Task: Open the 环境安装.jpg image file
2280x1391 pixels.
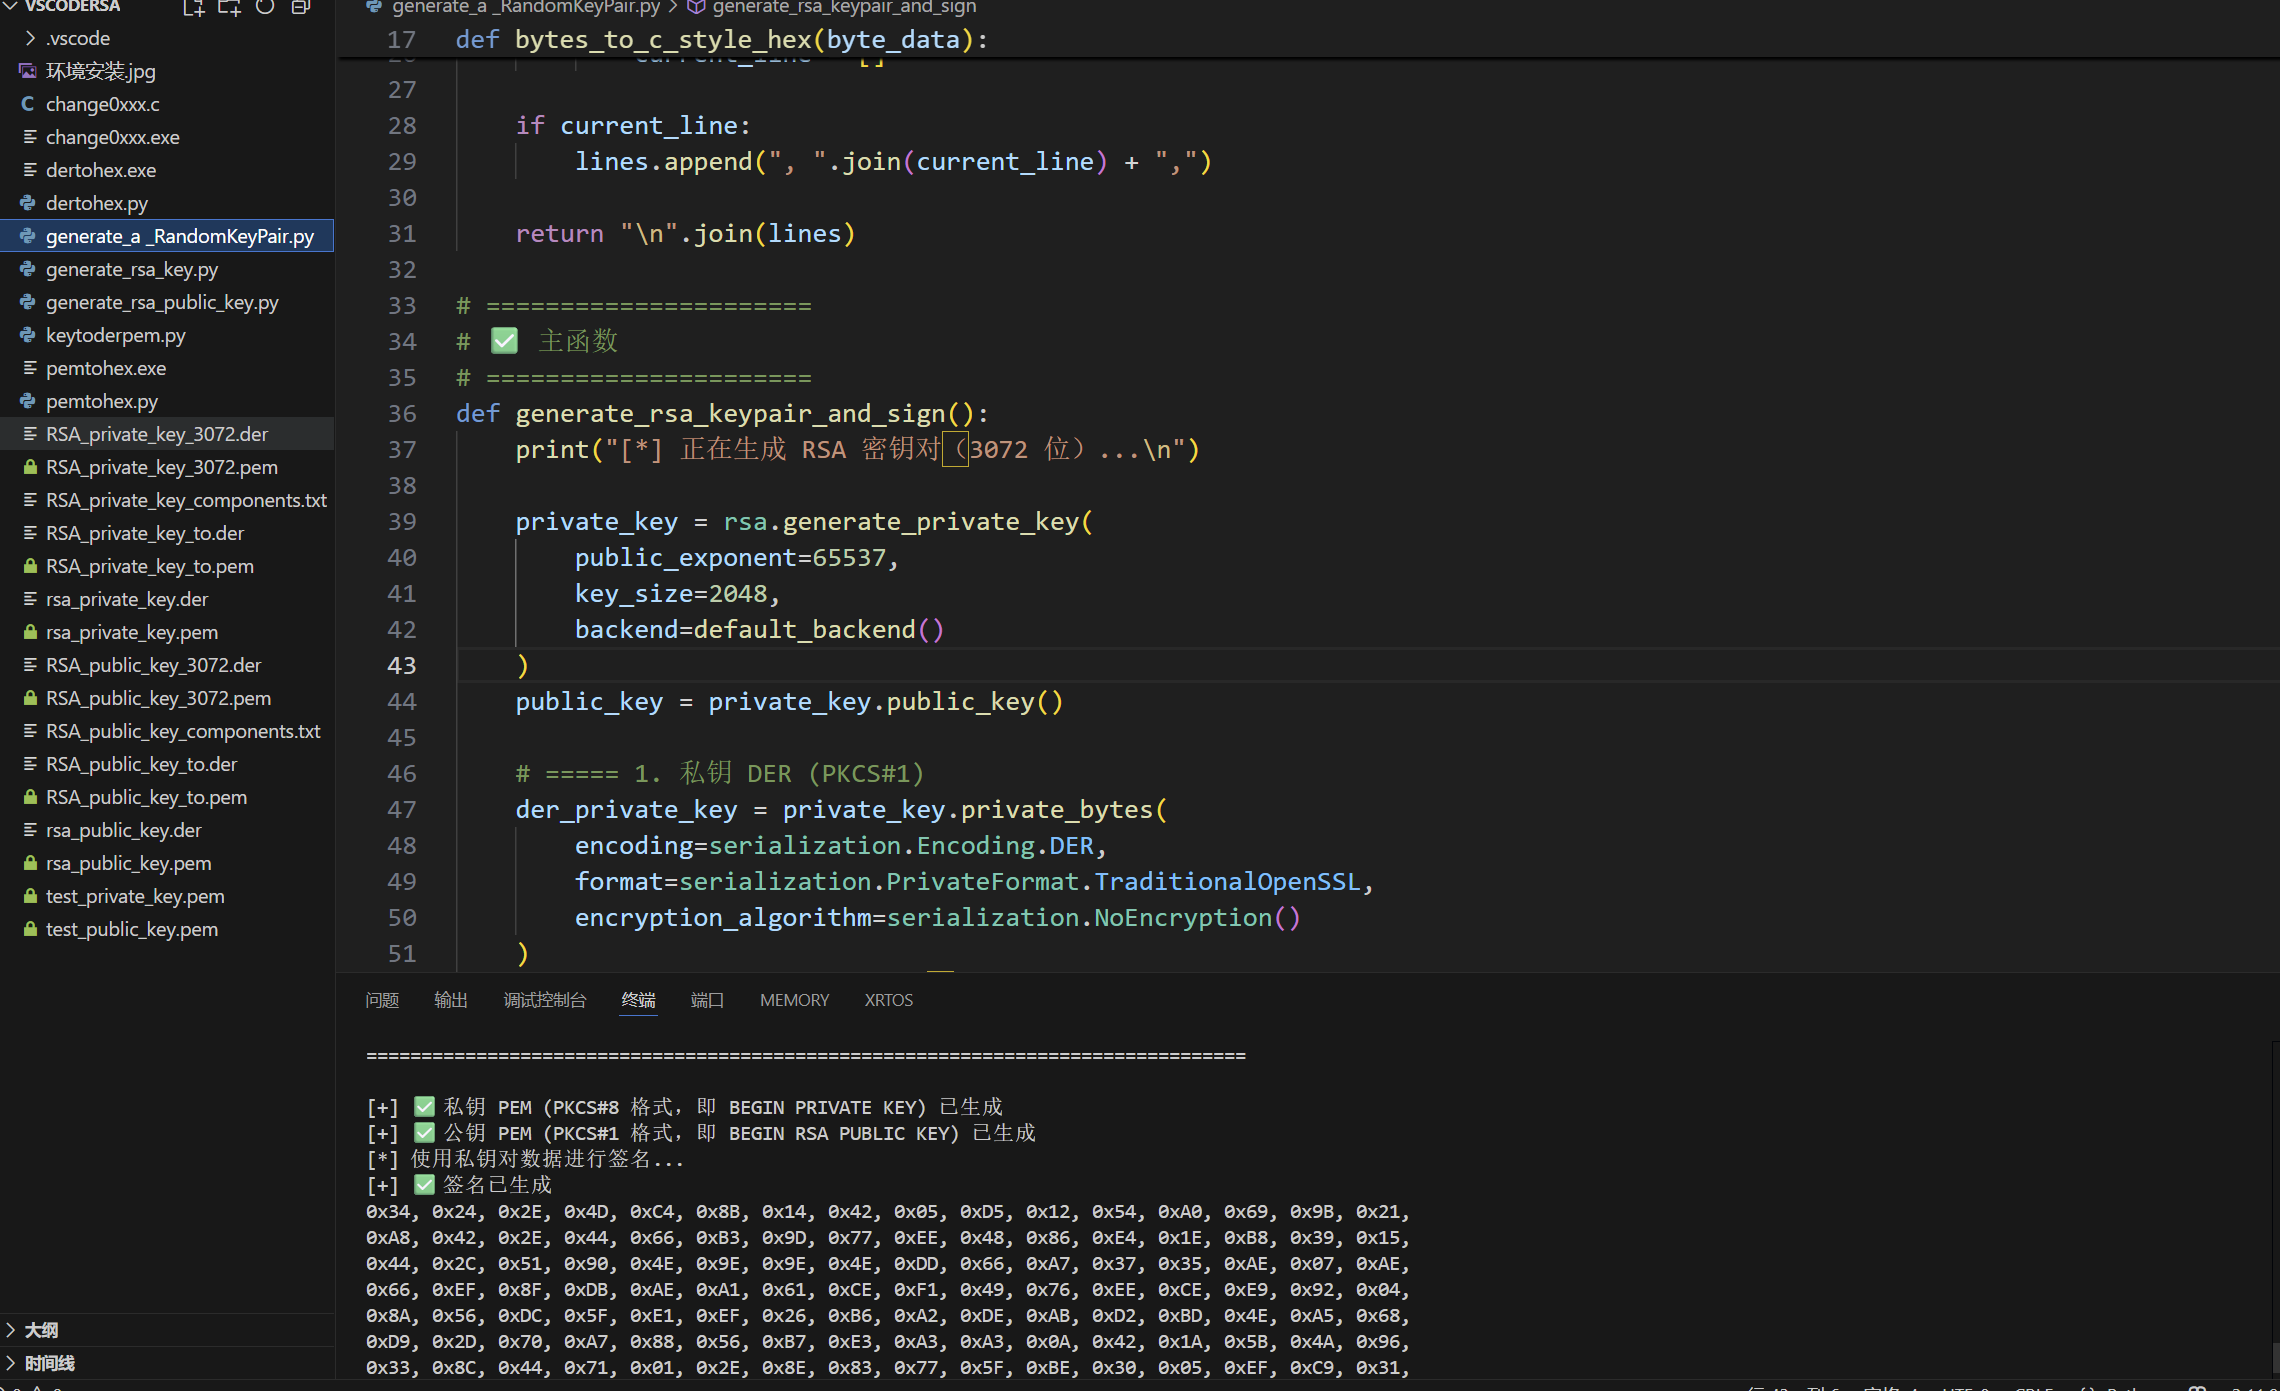Action: pyautogui.click(x=100, y=71)
